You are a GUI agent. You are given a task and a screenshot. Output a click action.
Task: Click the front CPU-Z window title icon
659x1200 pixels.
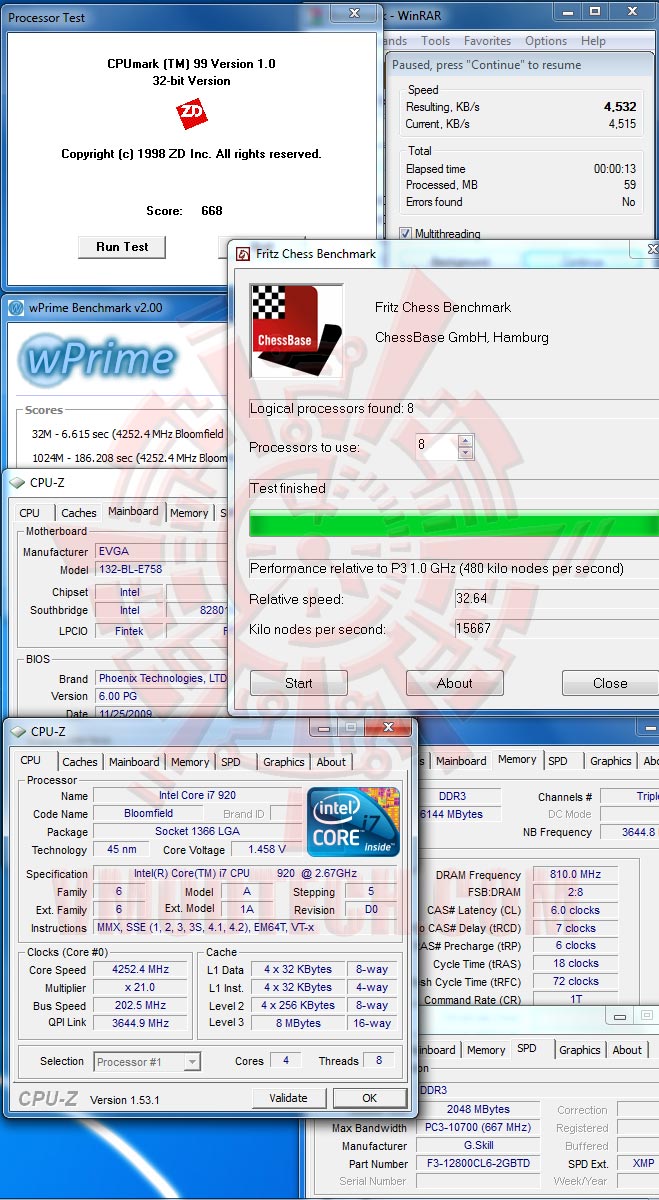click(18, 732)
